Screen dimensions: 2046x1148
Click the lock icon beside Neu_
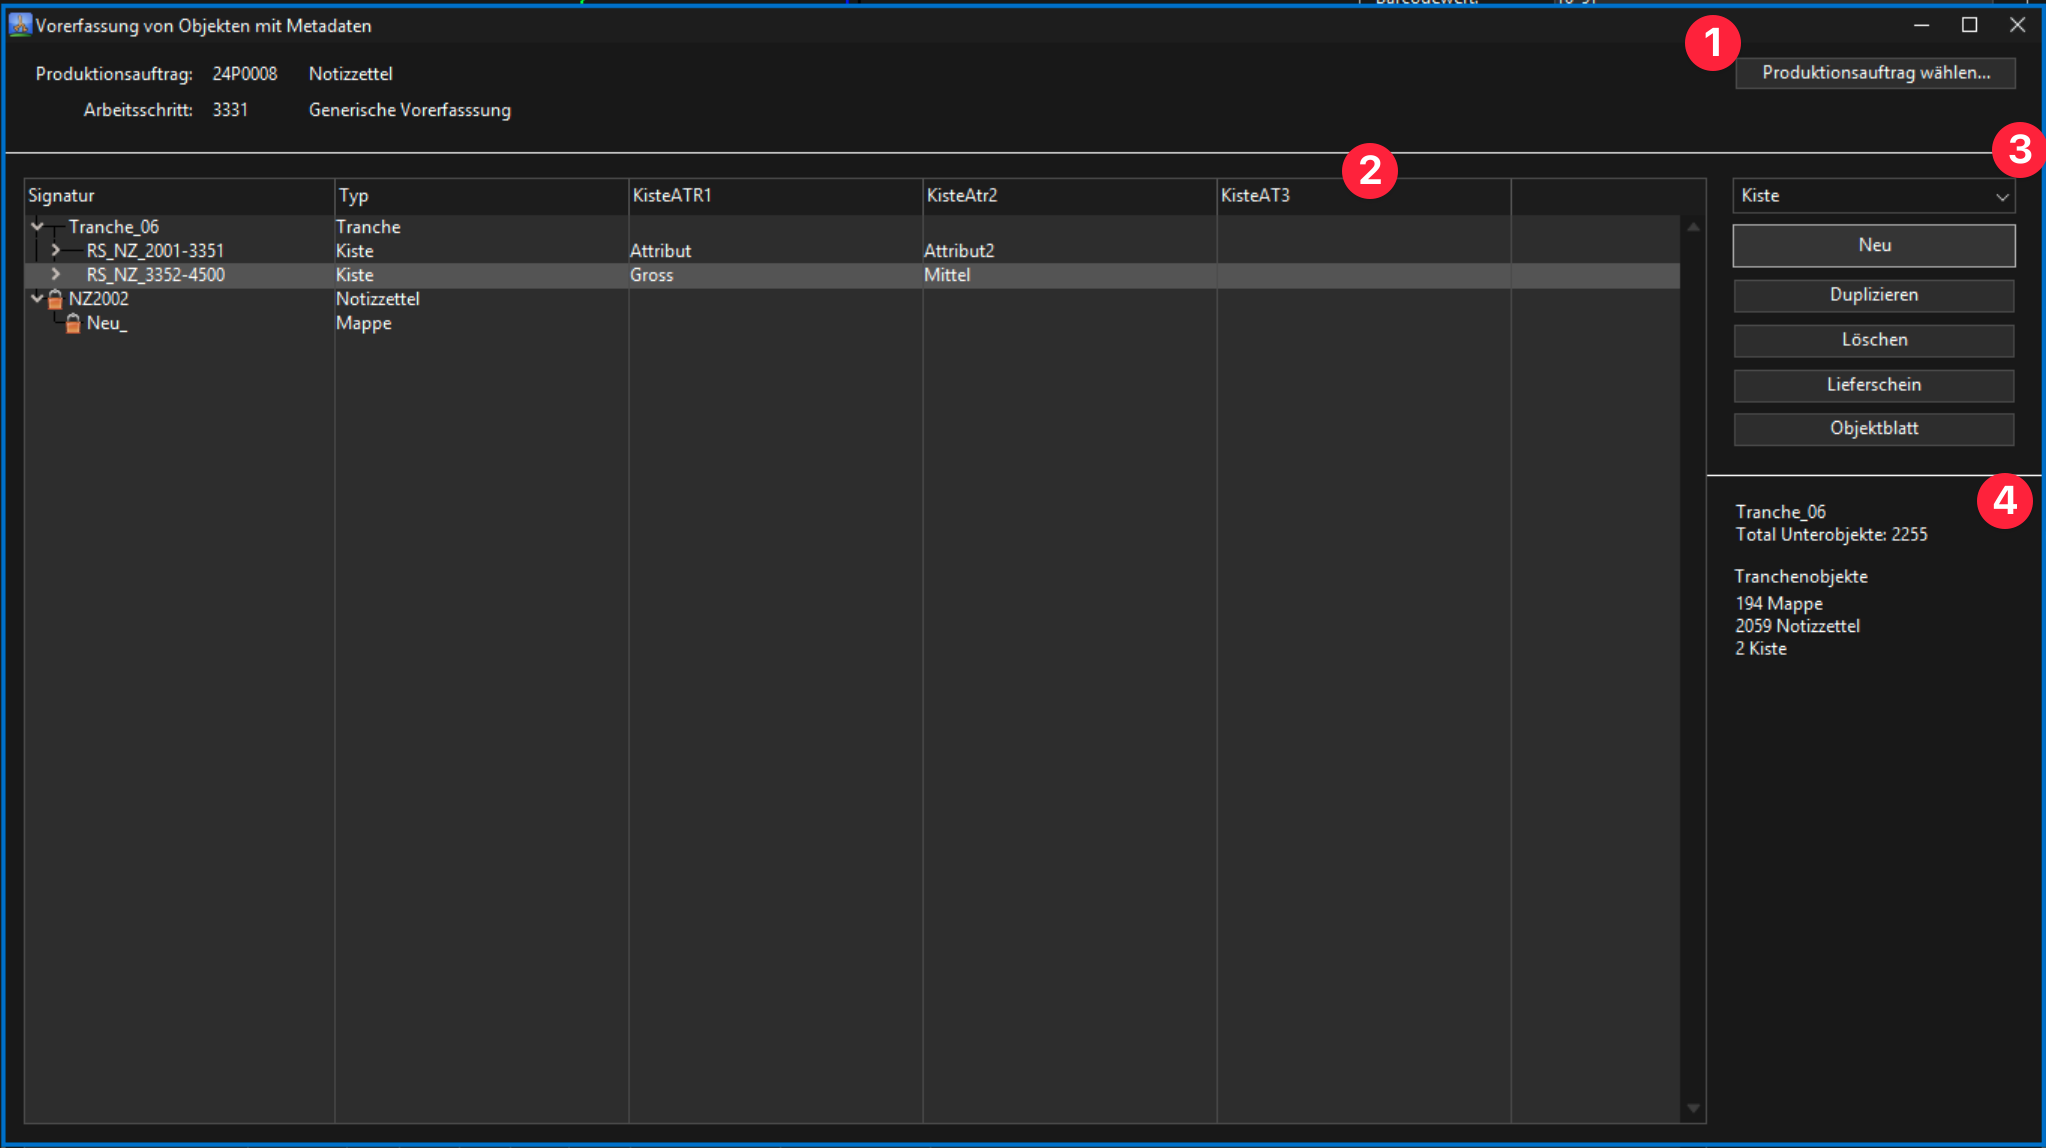(x=73, y=323)
